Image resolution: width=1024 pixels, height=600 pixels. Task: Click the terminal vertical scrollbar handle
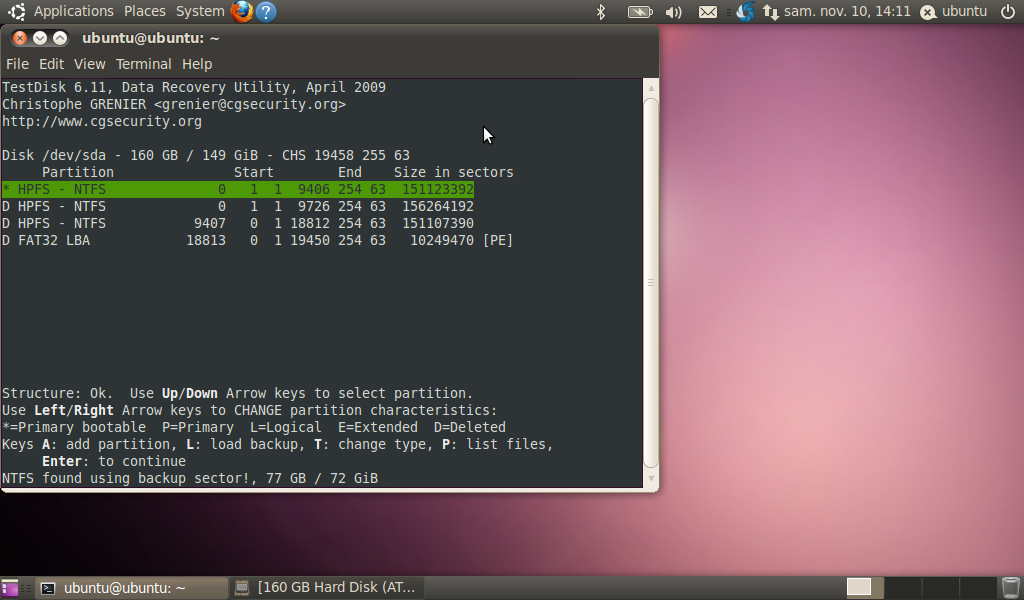650,283
